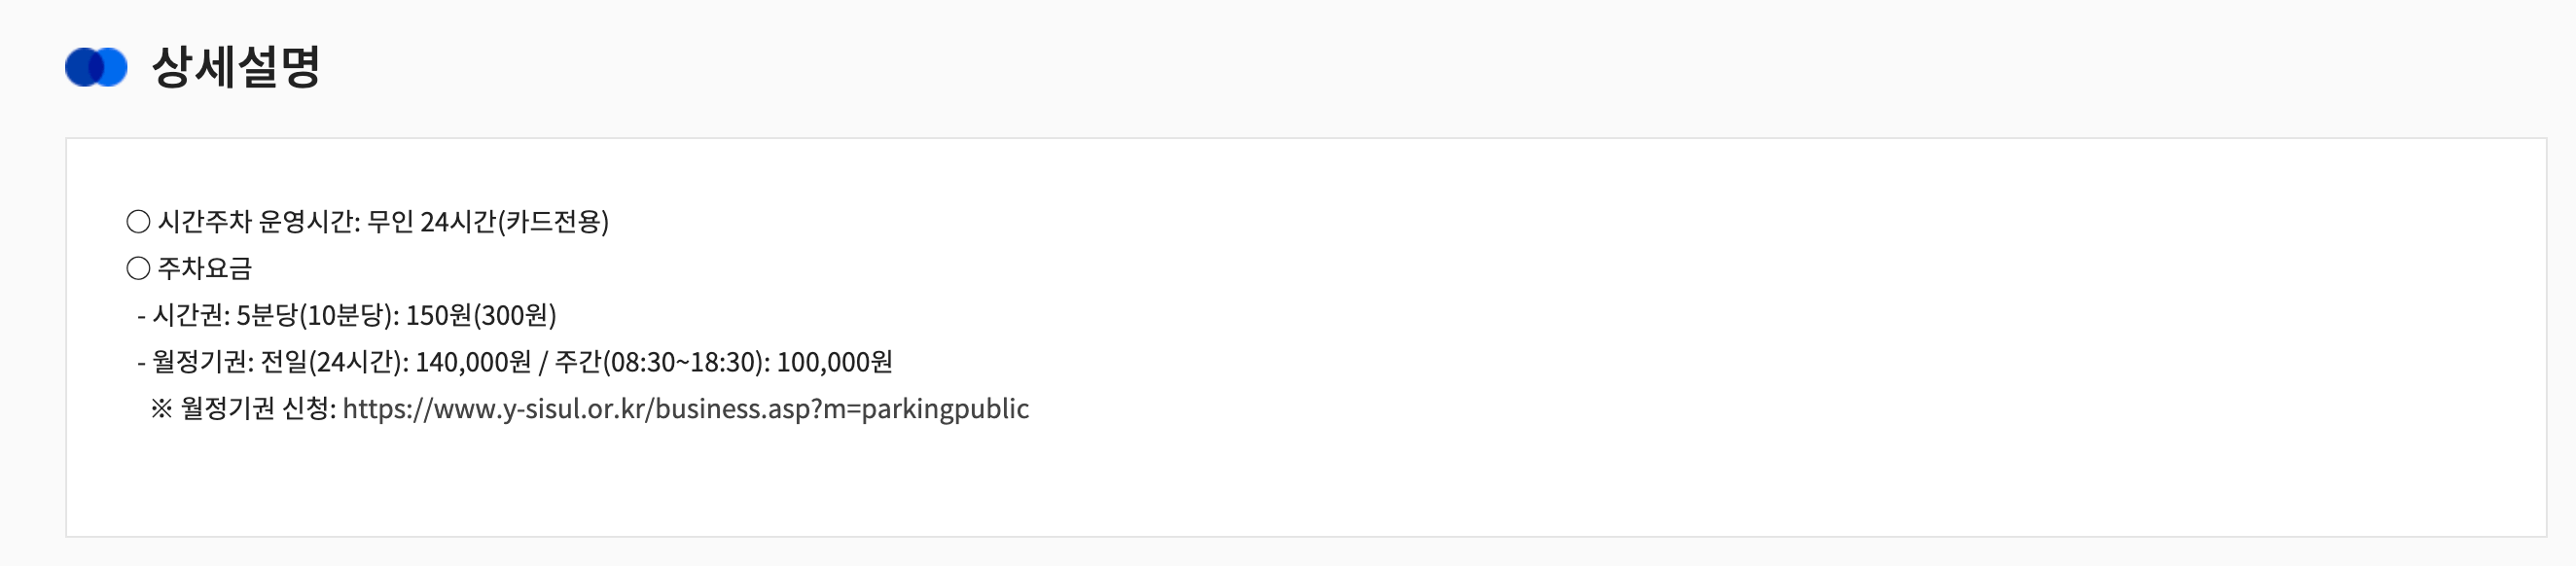Open the y-sisul.or.kr parkingpublic link
Viewport: 2576px width, 566px height.
tap(685, 408)
